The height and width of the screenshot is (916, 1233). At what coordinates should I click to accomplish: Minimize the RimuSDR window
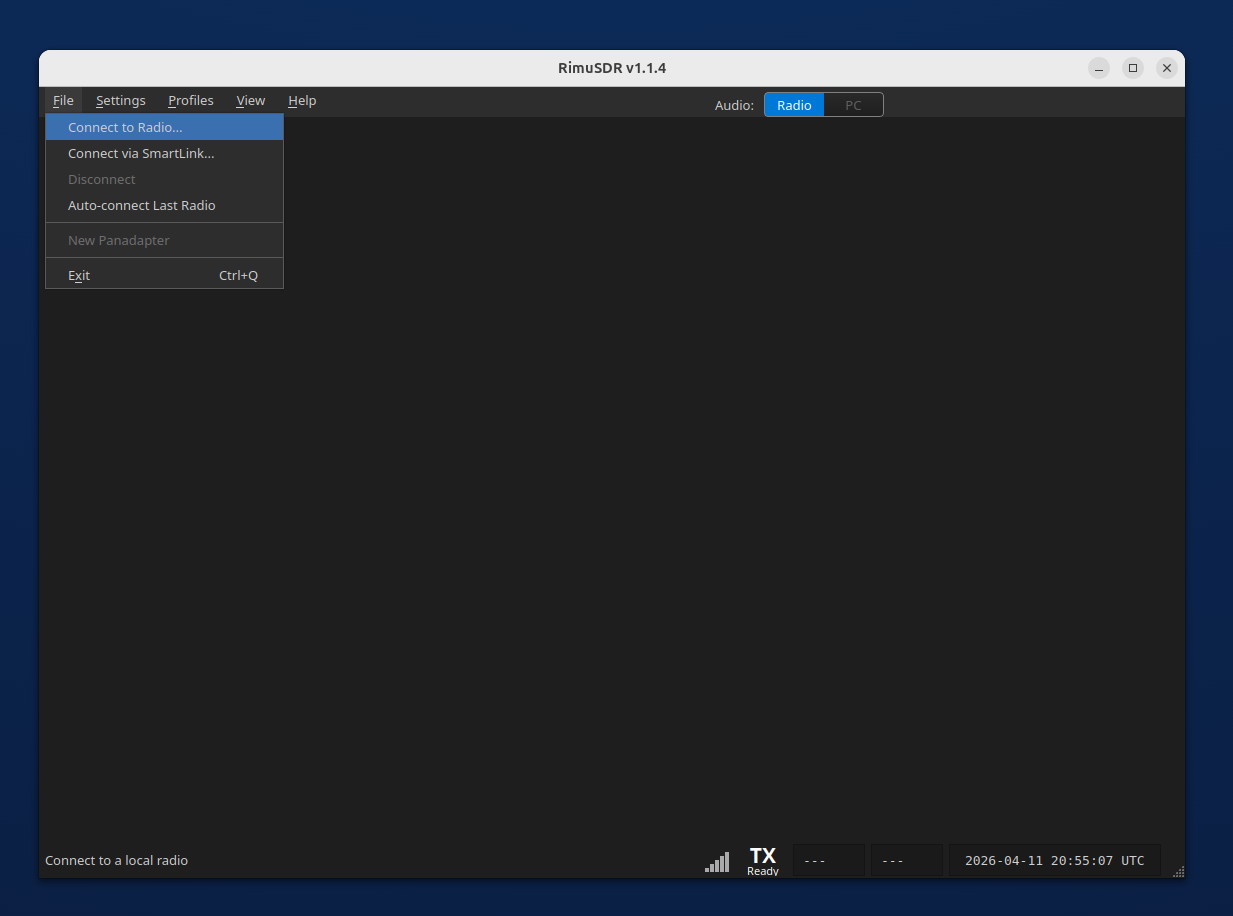click(x=1098, y=67)
